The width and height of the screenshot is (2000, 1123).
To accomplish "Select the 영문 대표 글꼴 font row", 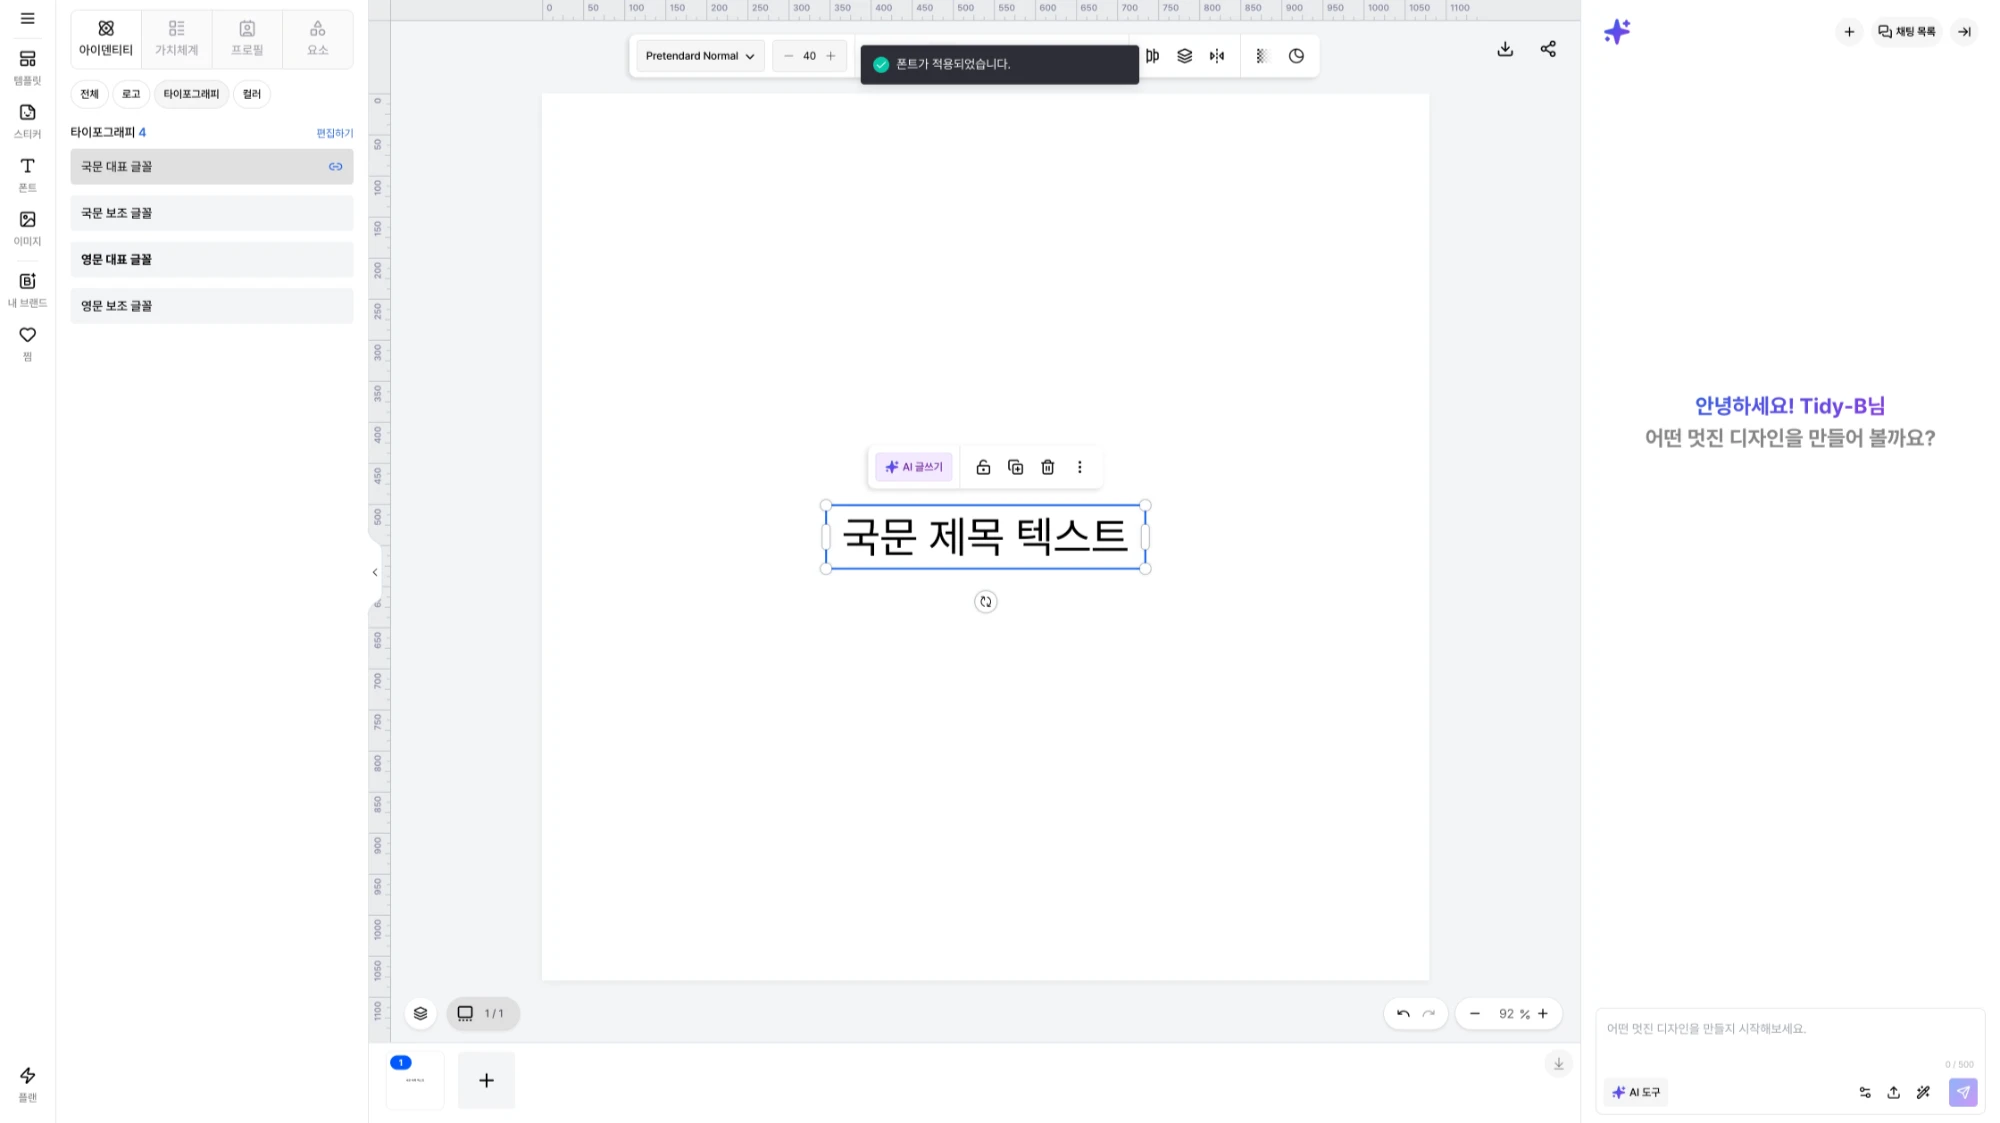I will 212,259.
